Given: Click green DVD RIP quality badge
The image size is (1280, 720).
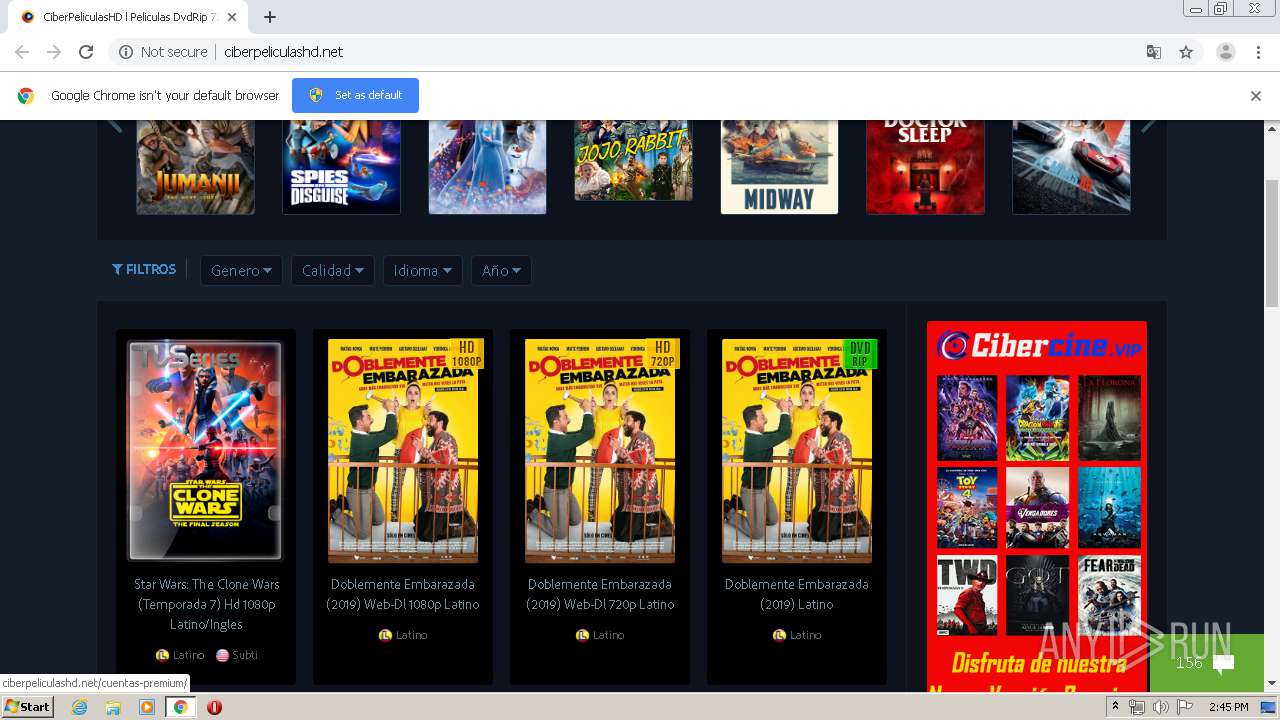Looking at the screenshot, I should tap(860, 354).
